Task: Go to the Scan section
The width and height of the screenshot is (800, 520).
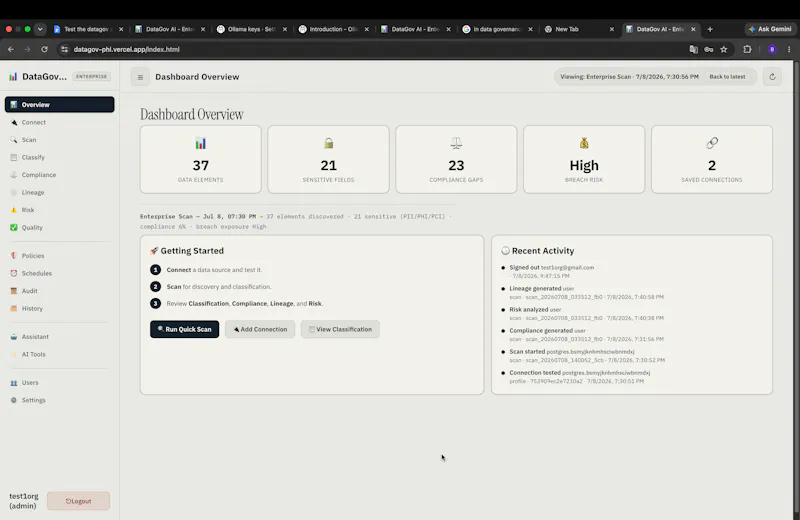Action: [59, 140]
